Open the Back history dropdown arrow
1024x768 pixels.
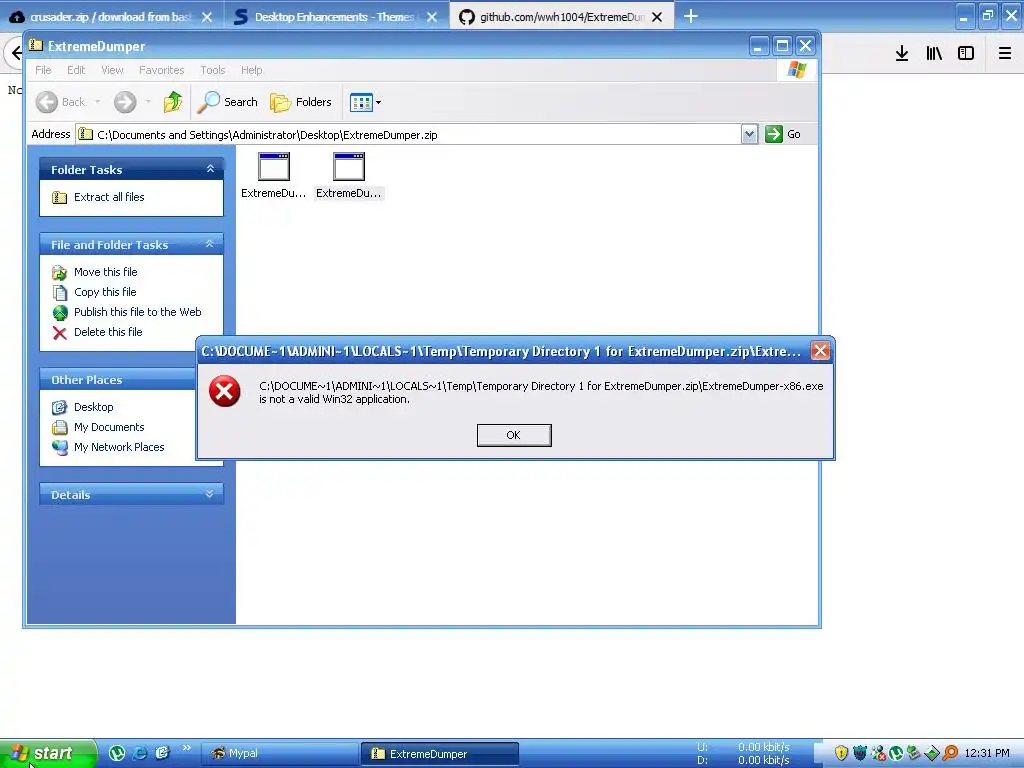(x=97, y=102)
